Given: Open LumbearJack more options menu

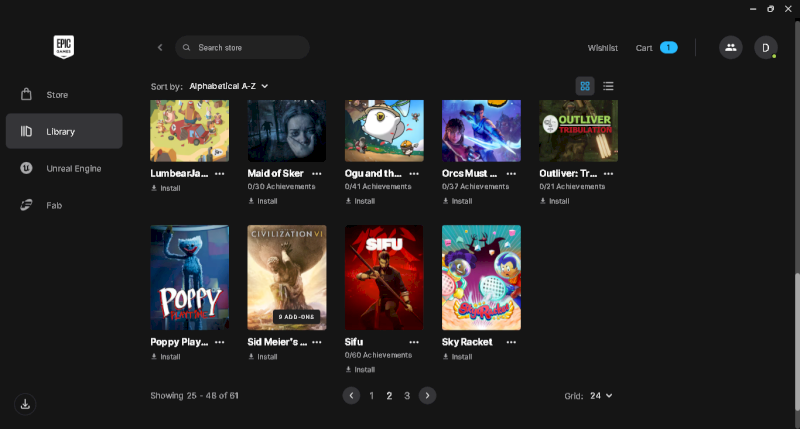Looking at the screenshot, I should (219, 174).
